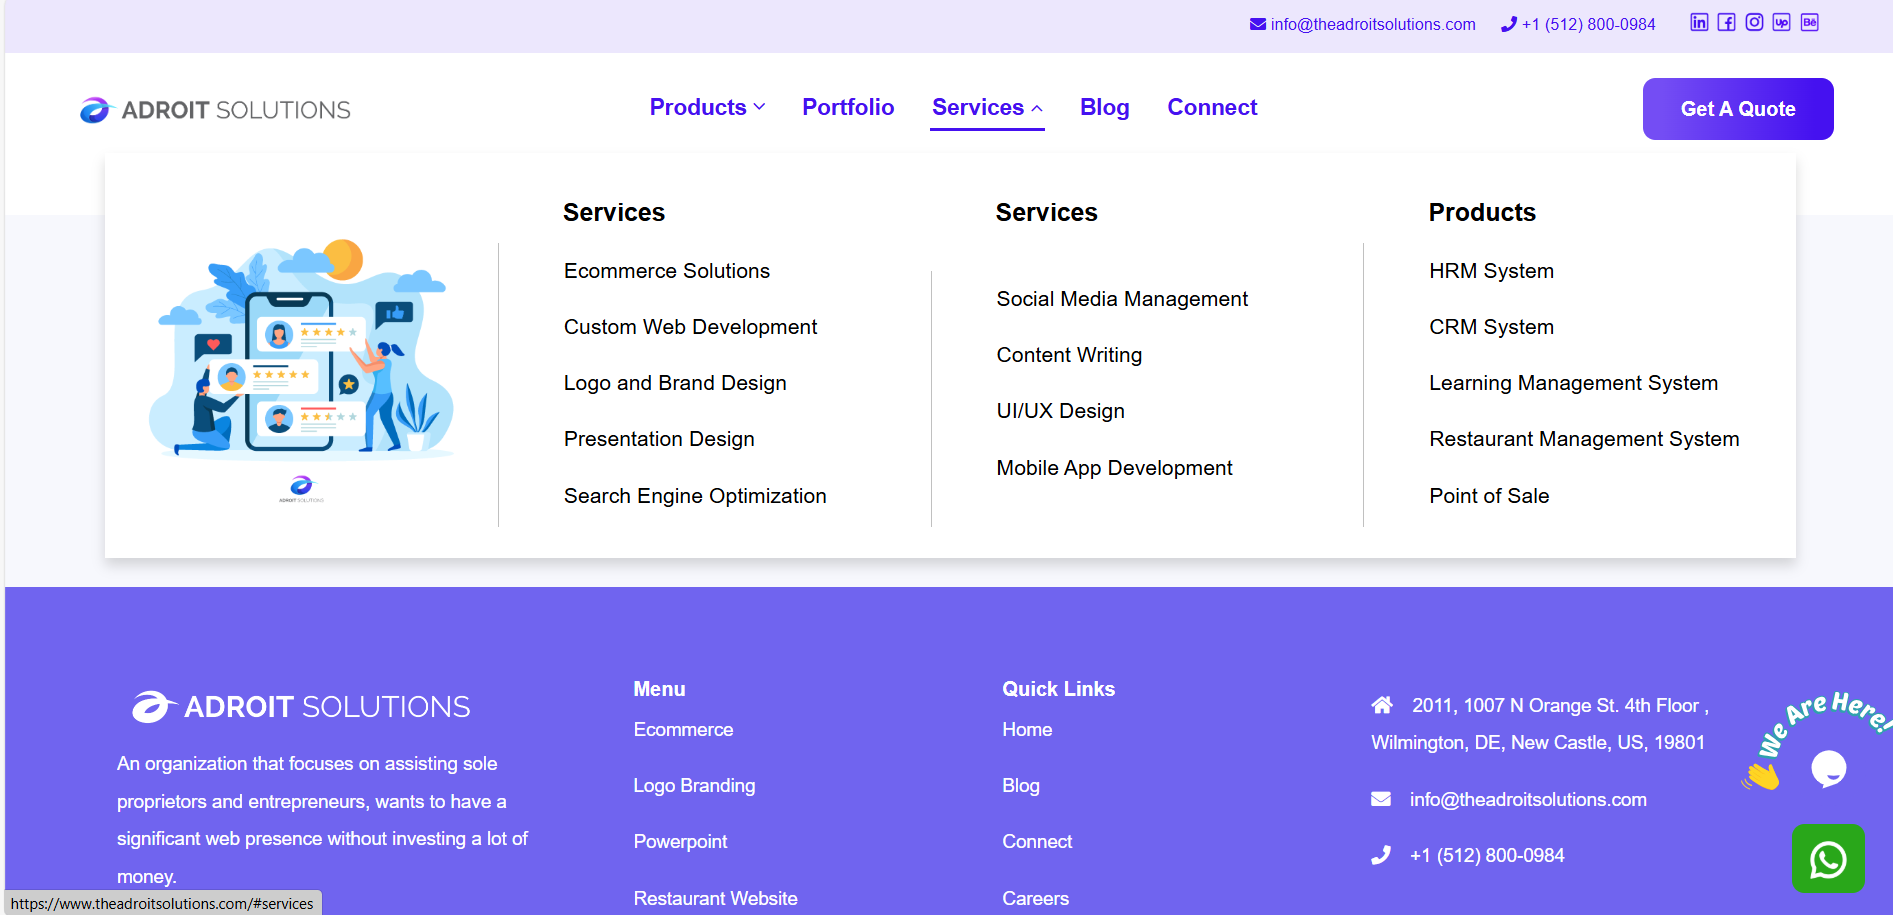Click the Adroit Solutions logo in the header

click(x=215, y=110)
